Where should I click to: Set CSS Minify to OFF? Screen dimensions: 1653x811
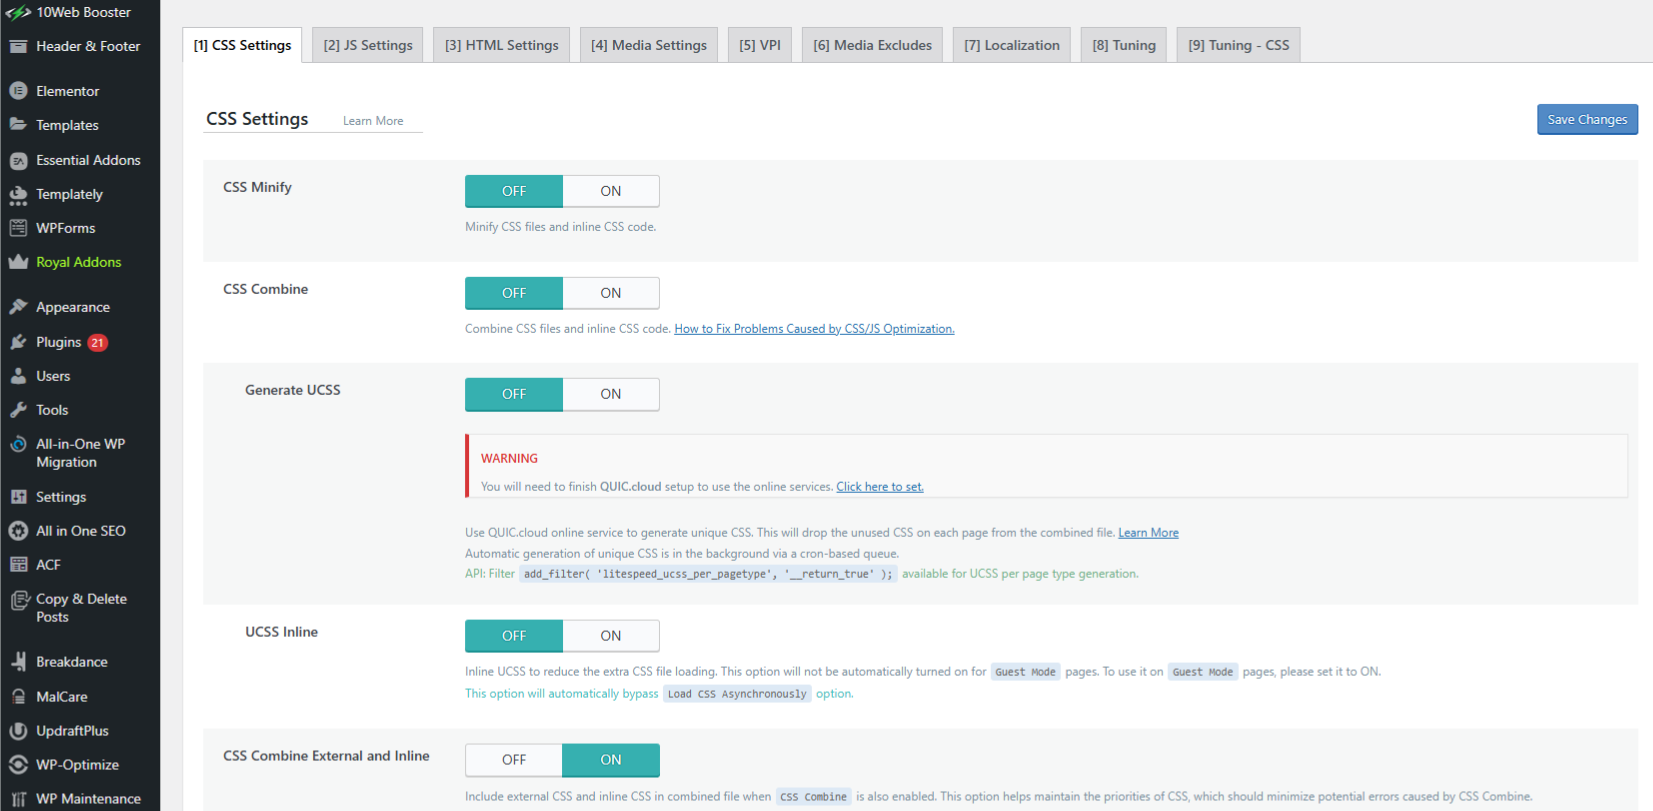tap(514, 191)
